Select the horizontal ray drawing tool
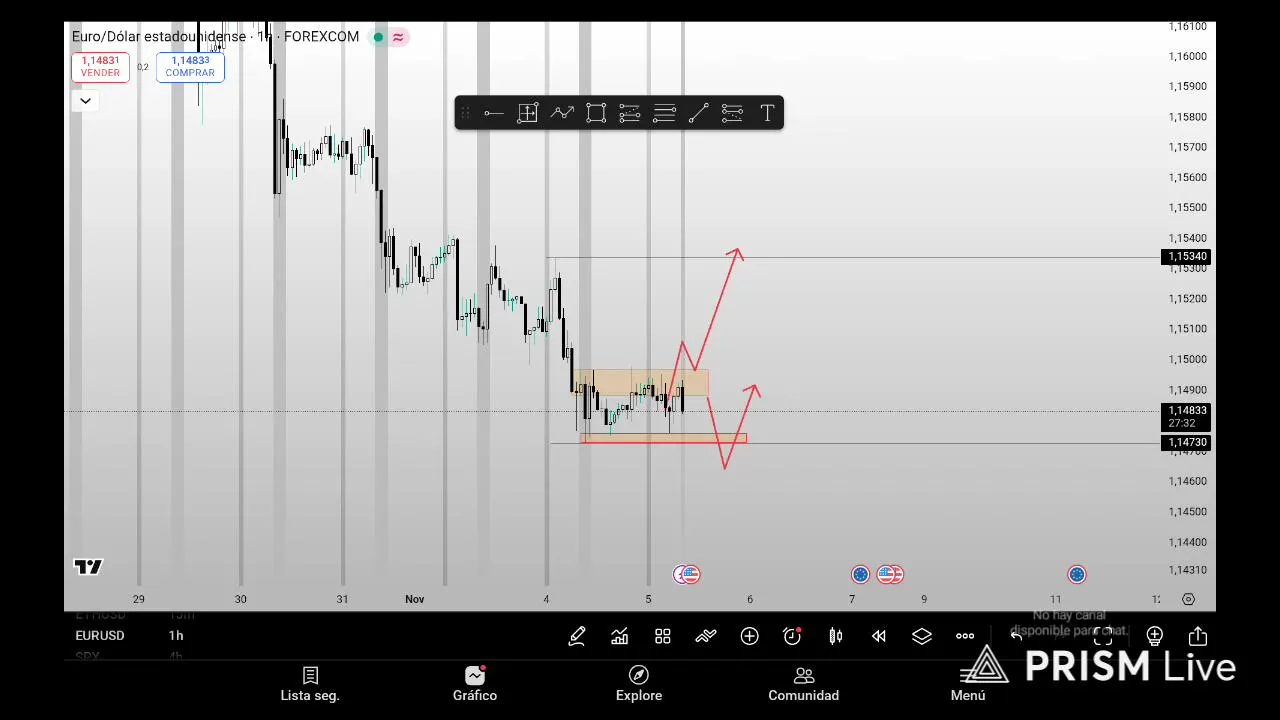1280x720 pixels. click(x=494, y=113)
